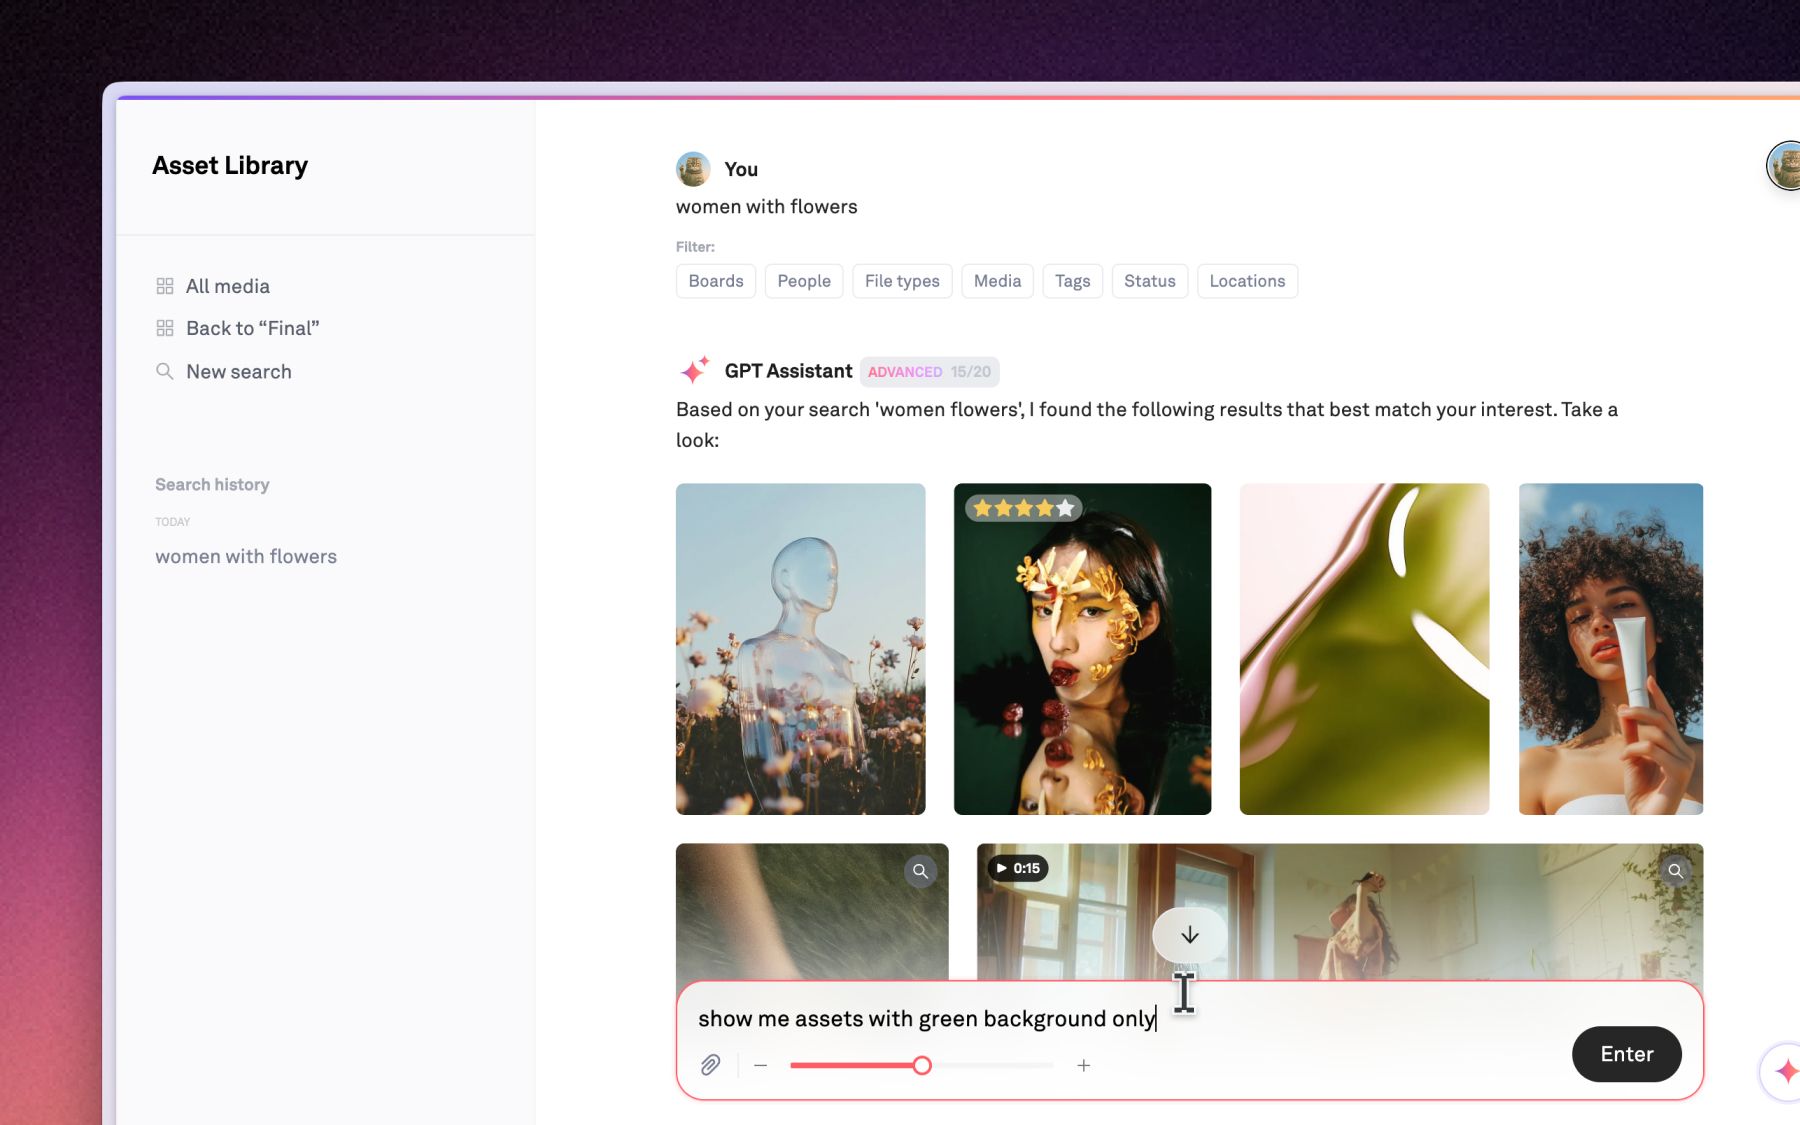Open the user avatar at top right
This screenshot has width=1800, height=1125.
1786,166
